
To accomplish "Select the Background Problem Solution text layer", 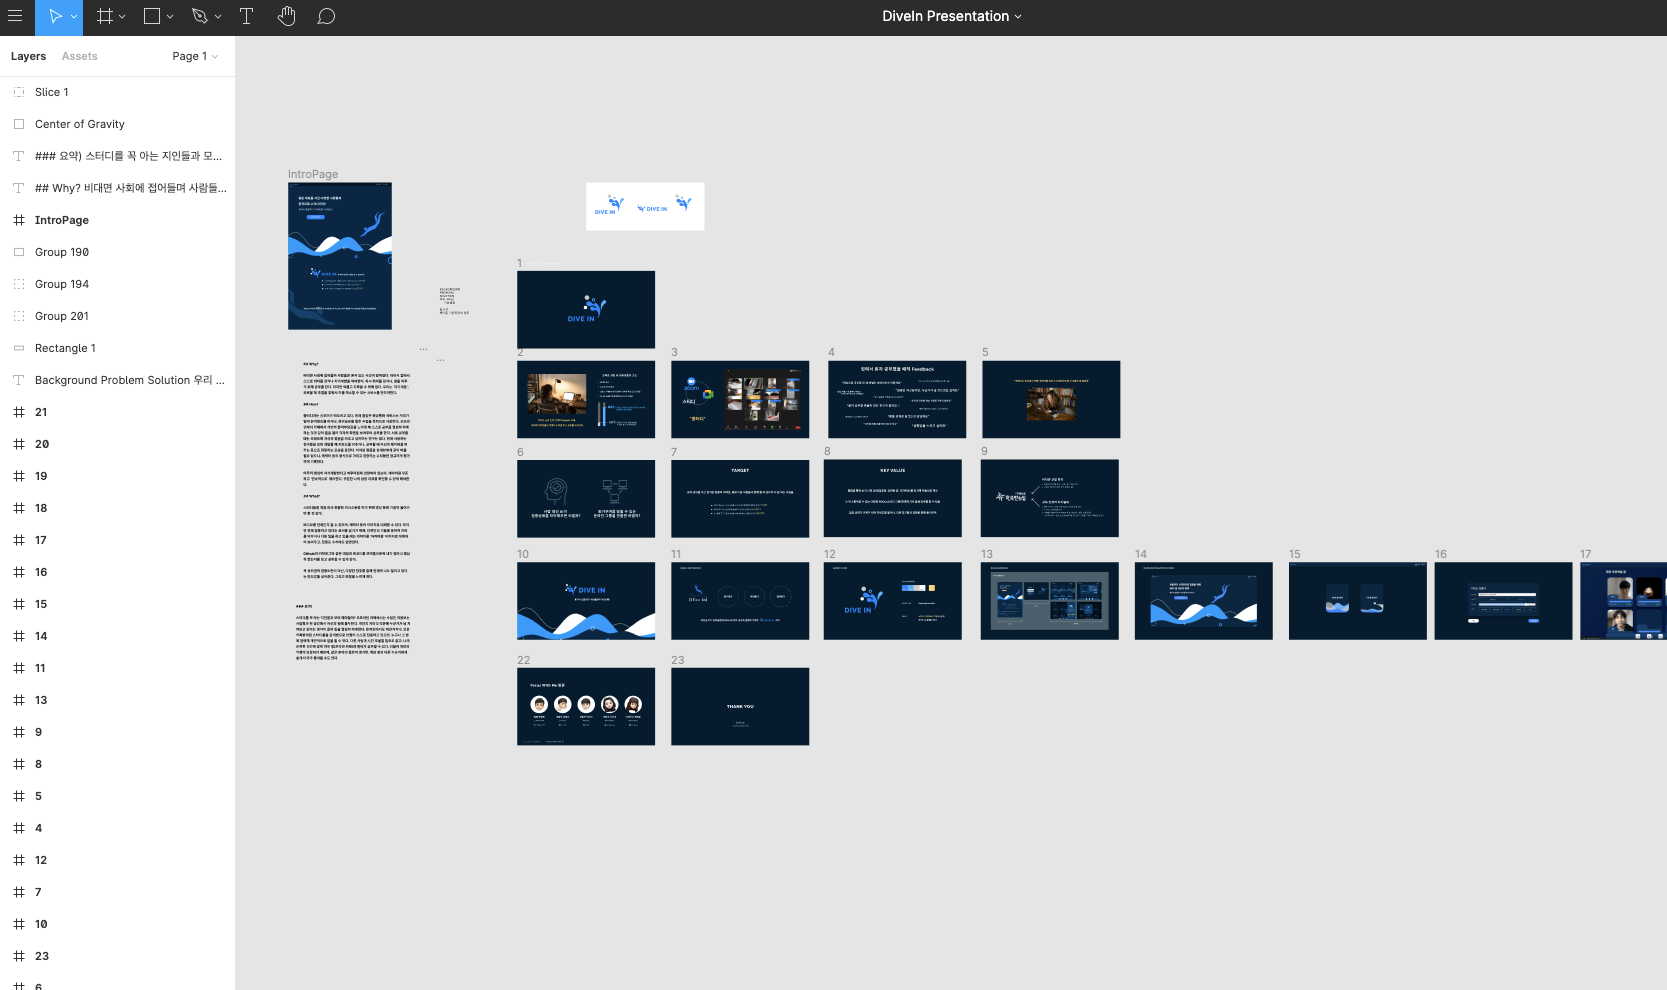I will coord(118,380).
